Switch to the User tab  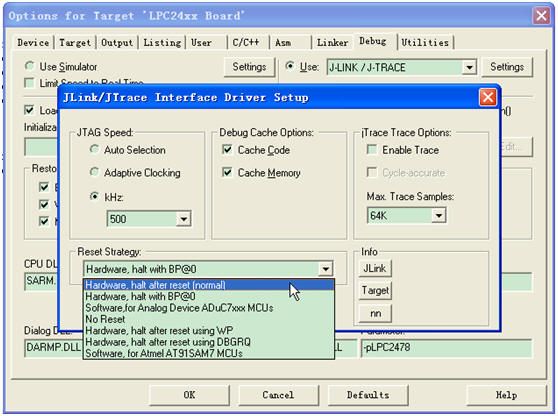pyautogui.click(x=206, y=43)
